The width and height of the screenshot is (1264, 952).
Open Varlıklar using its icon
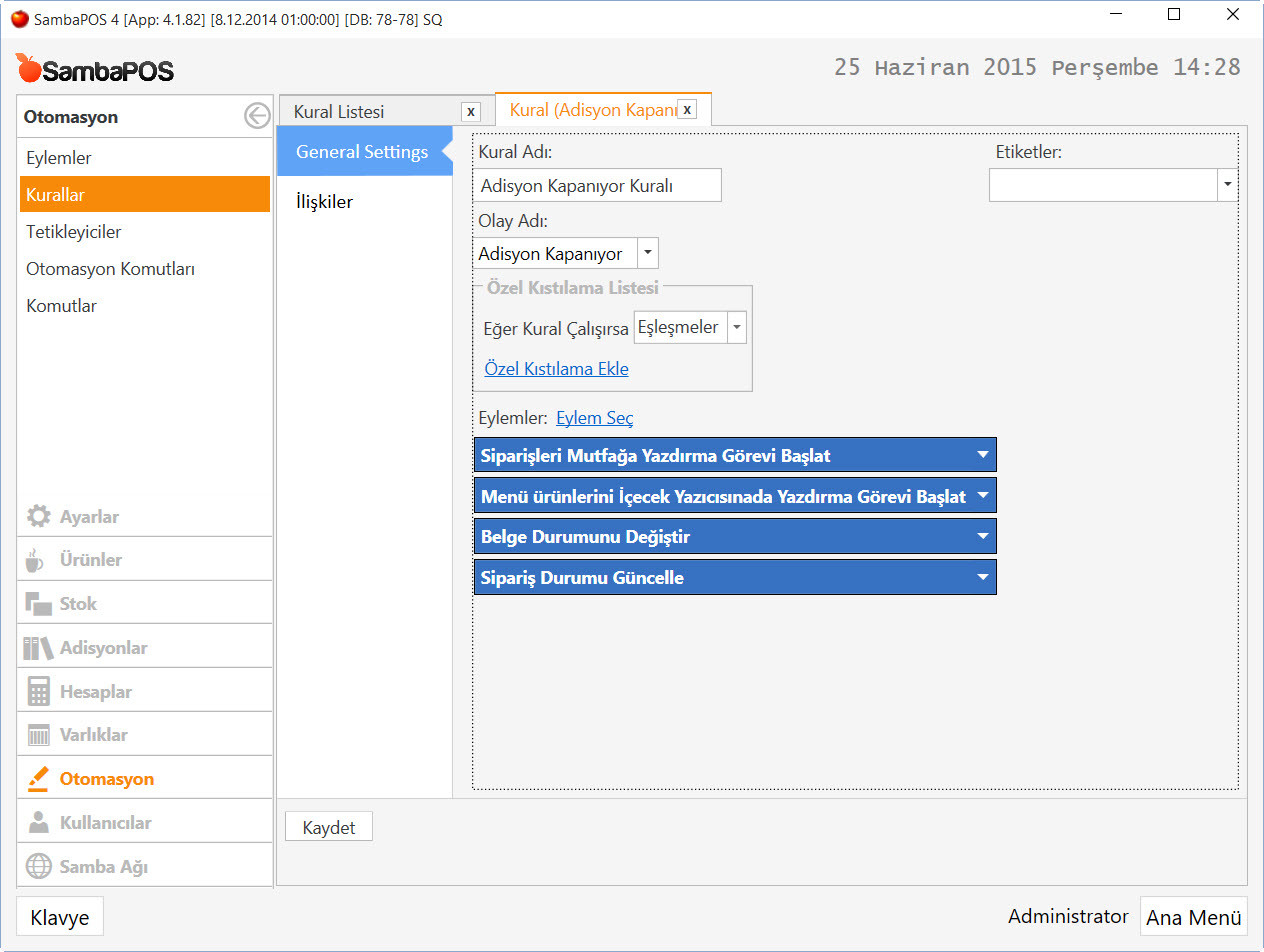pos(38,735)
